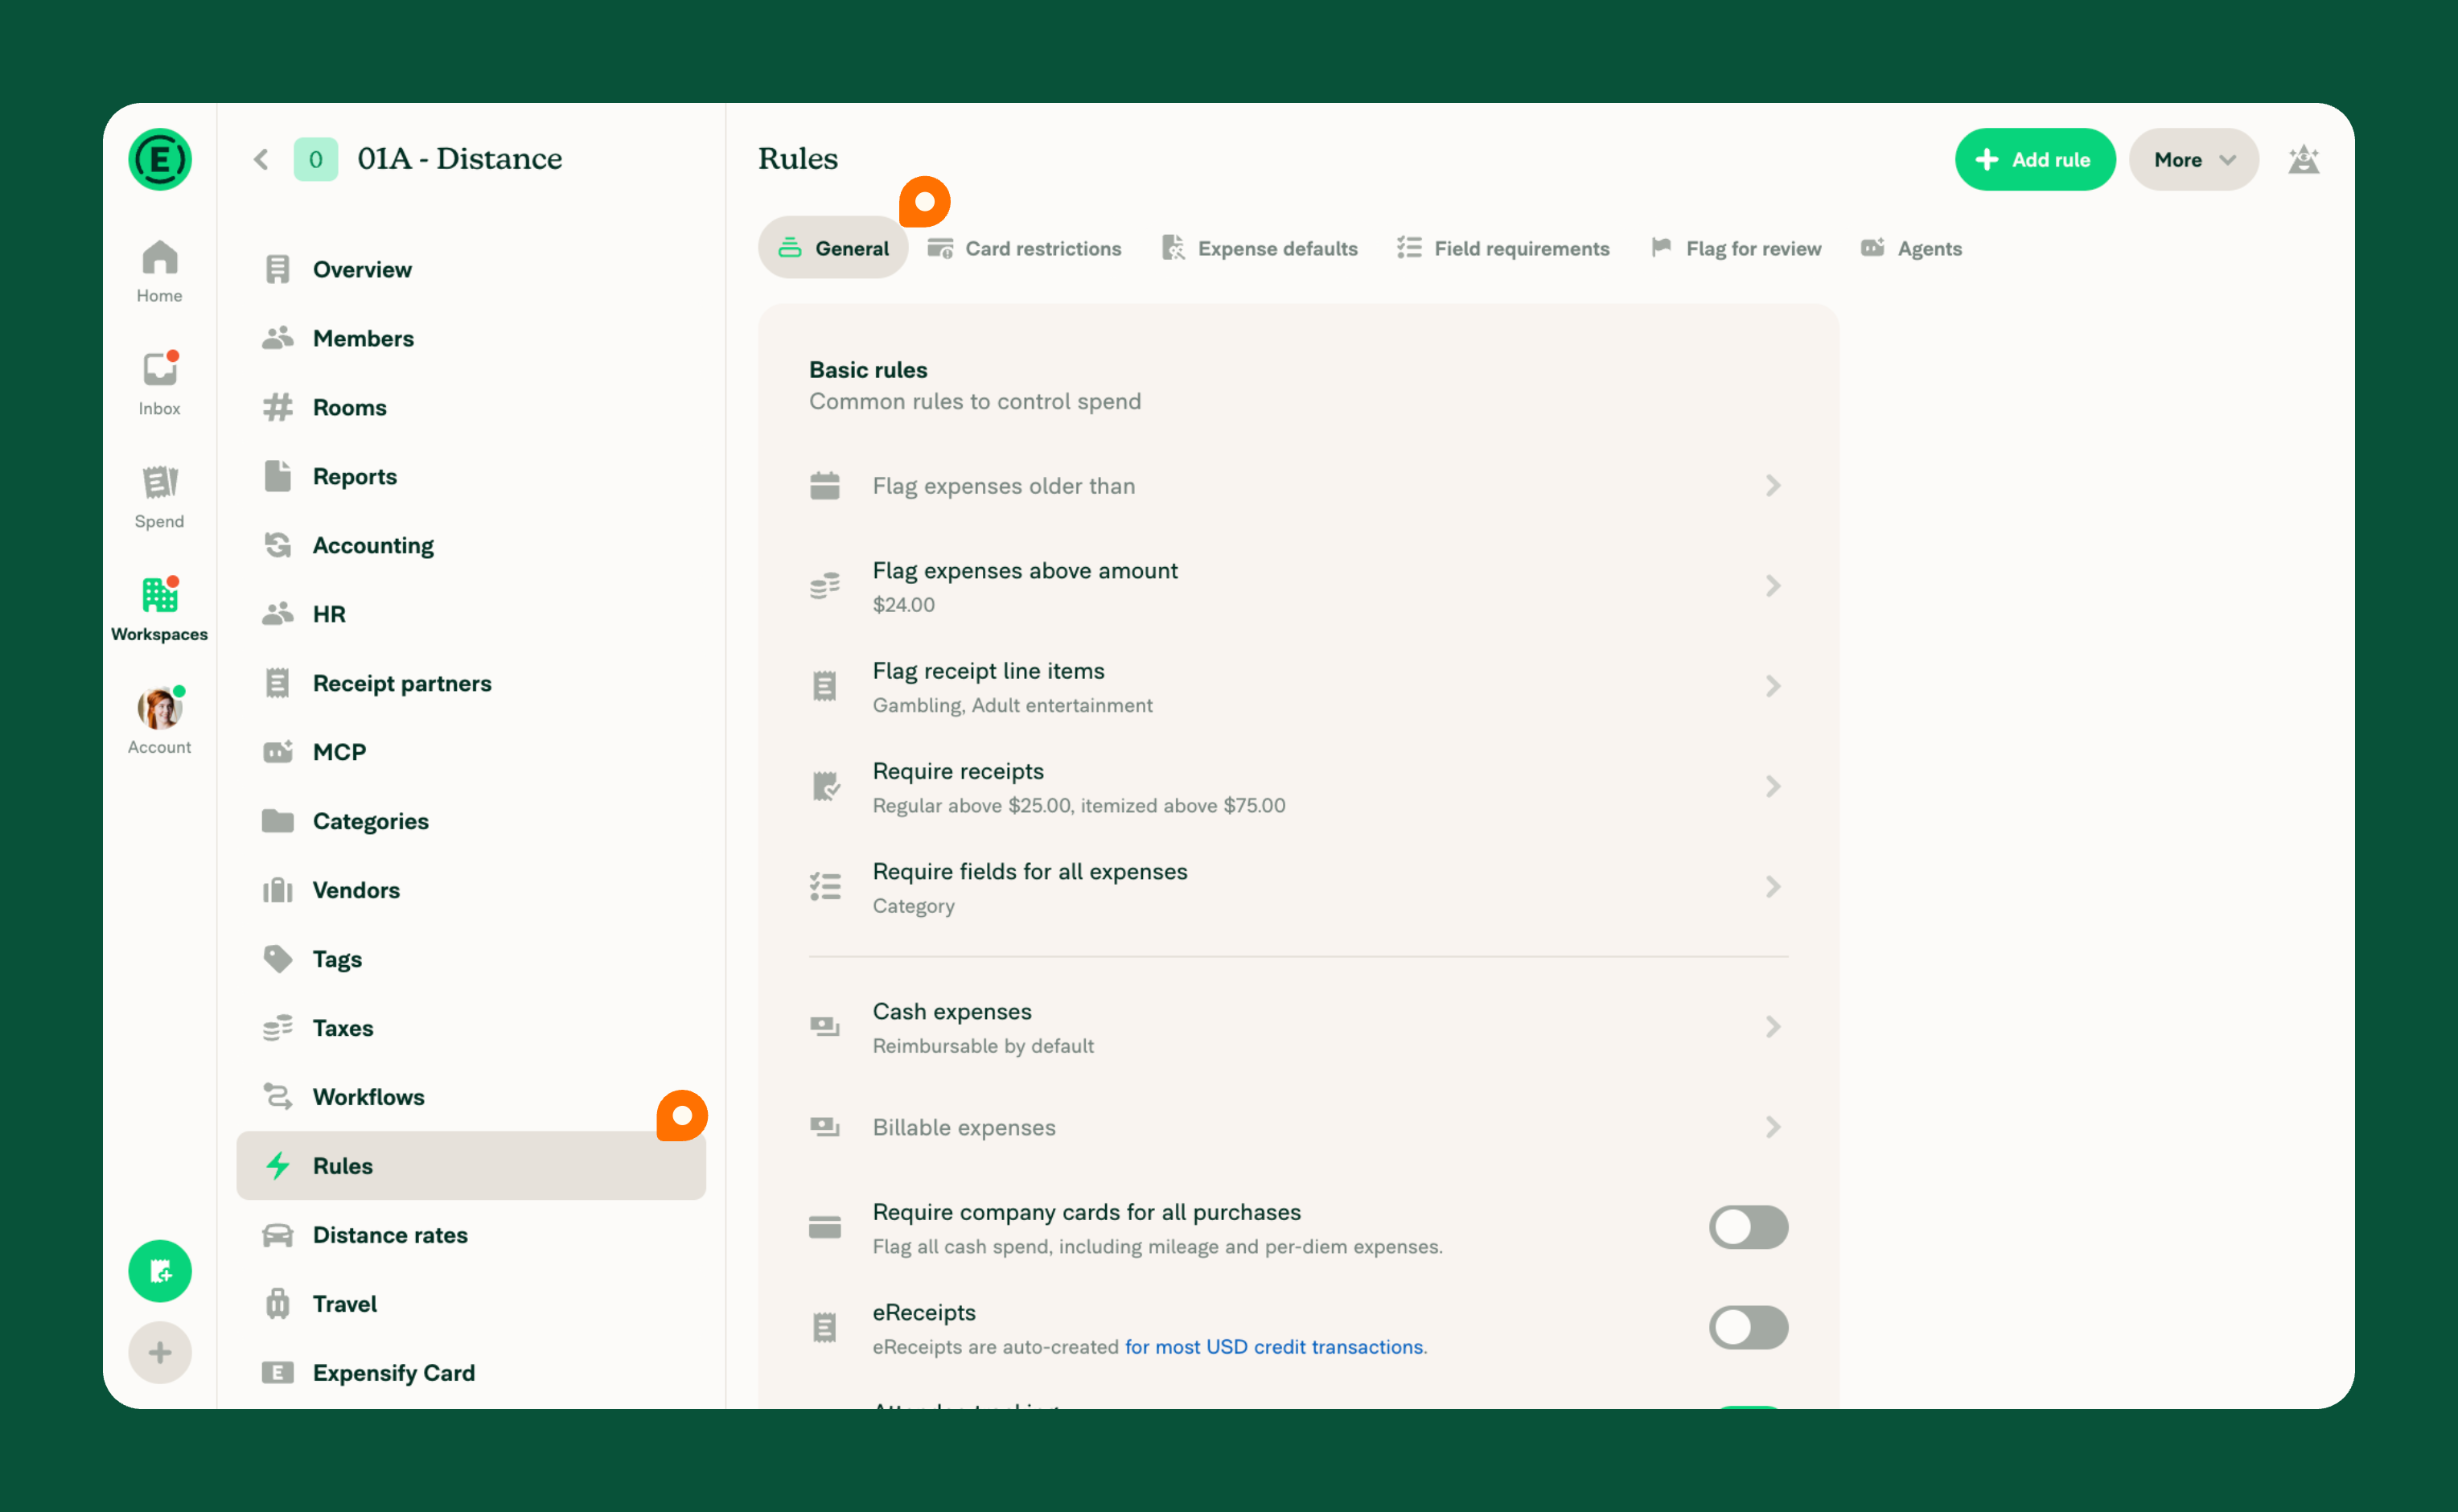Click the $24.00 amount value
The image size is (2458, 1512).
904,605
